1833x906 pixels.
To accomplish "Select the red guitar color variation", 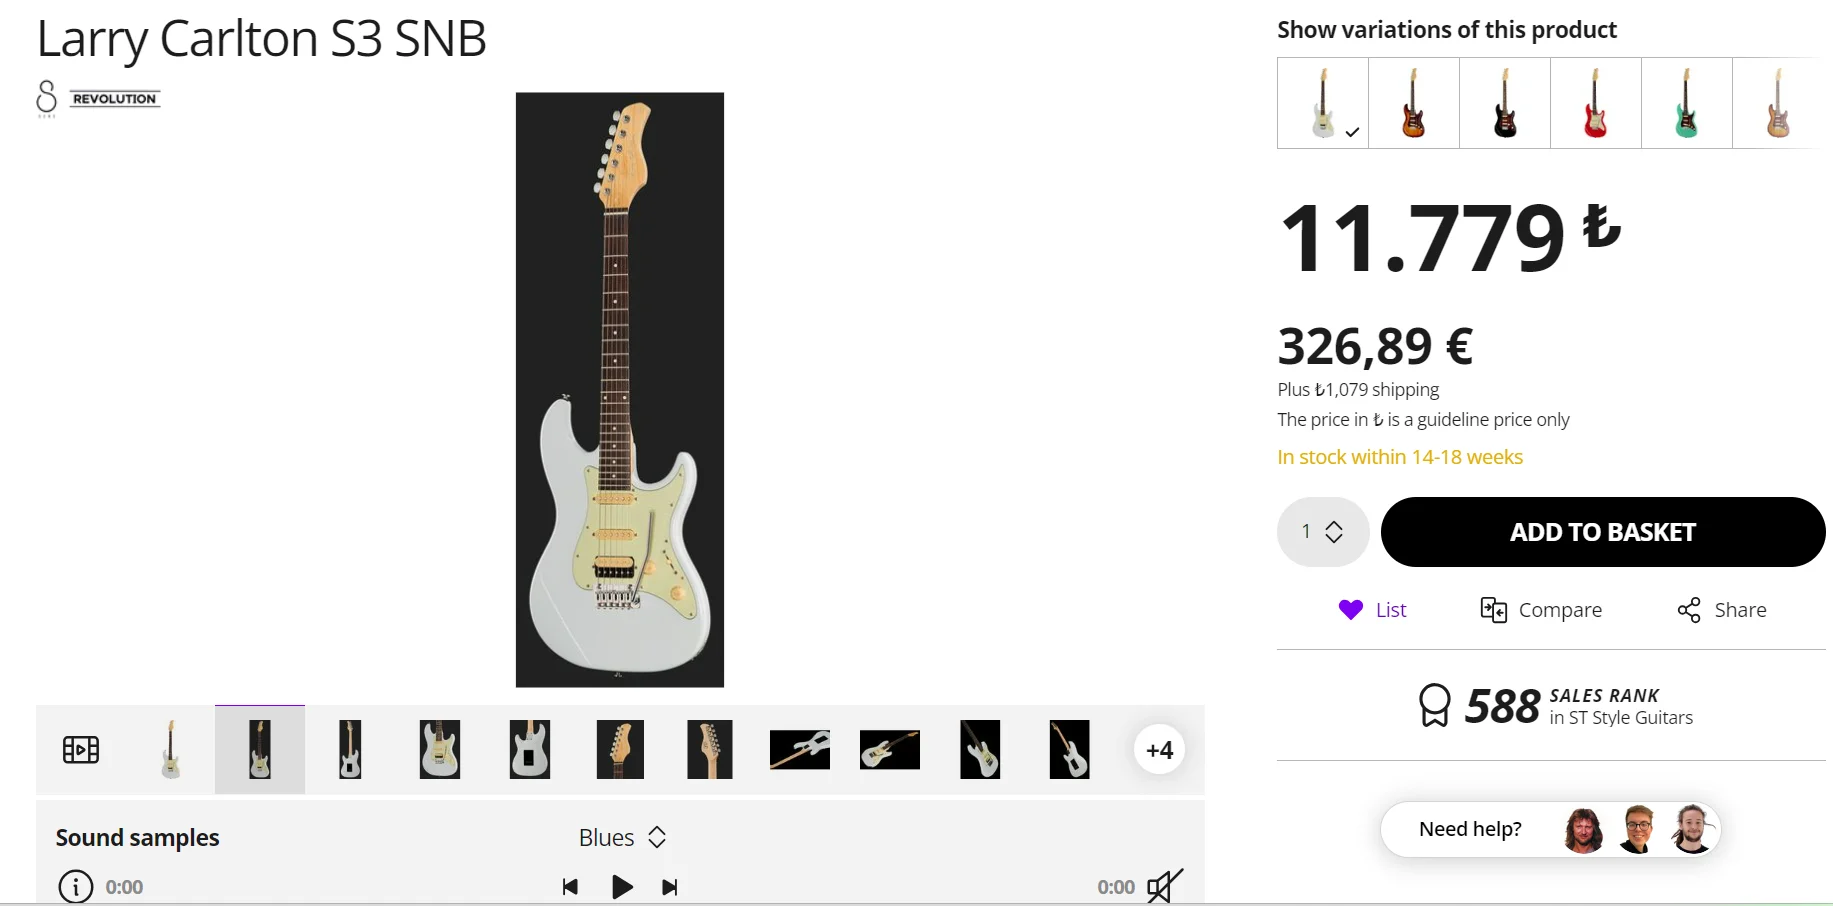I will (x=1595, y=103).
